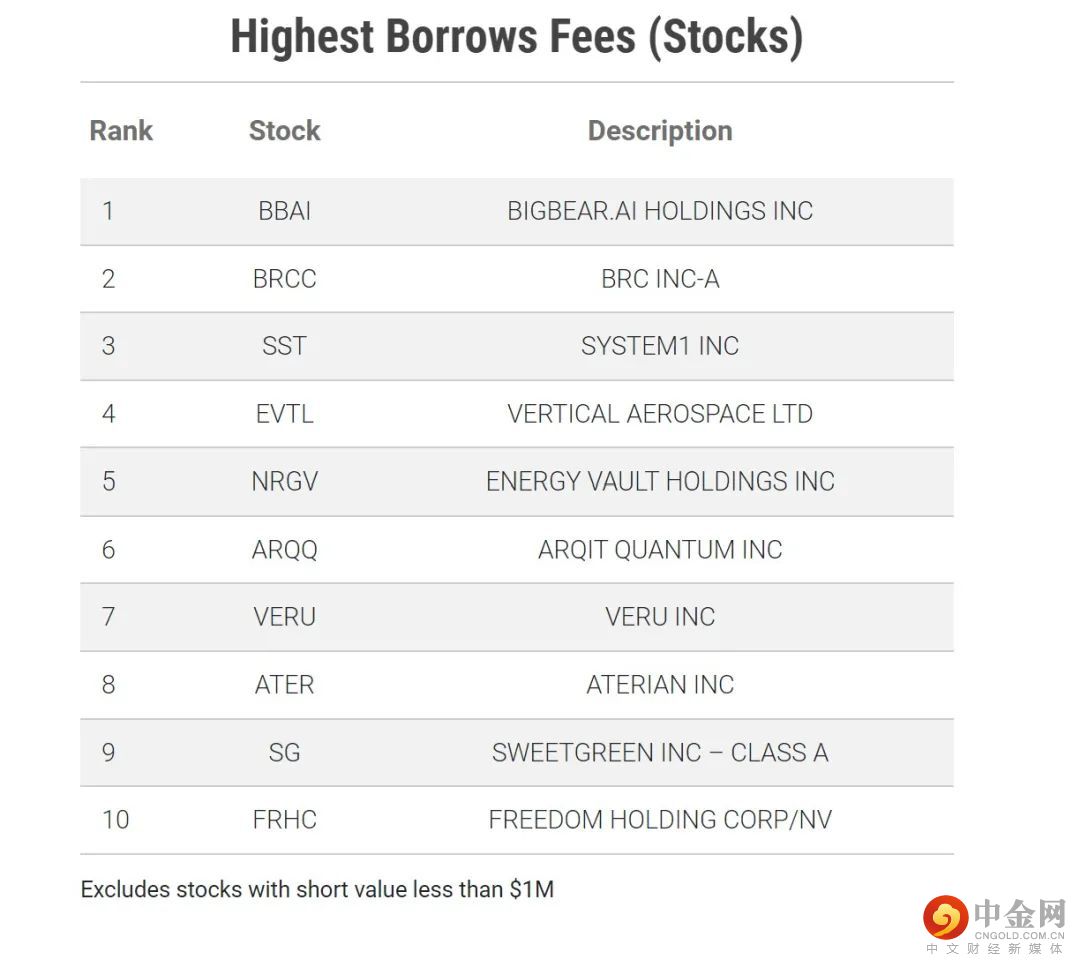Click VERTICAL AEROSPACE LTD description
The image size is (1080, 967).
[660, 414]
